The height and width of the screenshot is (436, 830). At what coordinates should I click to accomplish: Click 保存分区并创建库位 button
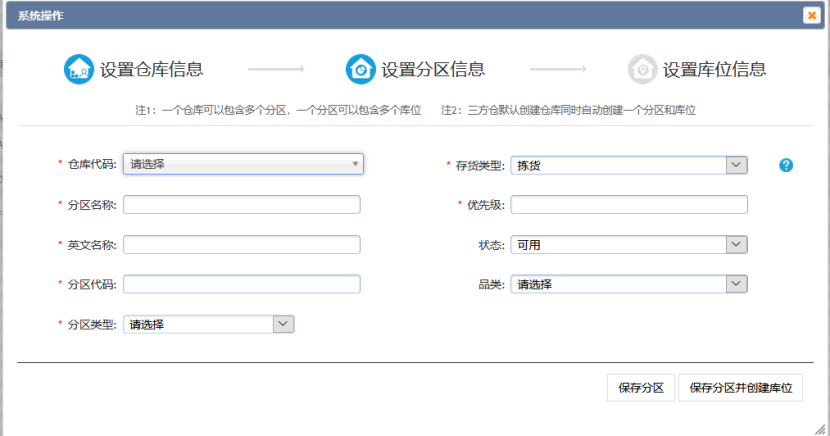[x=740, y=388]
